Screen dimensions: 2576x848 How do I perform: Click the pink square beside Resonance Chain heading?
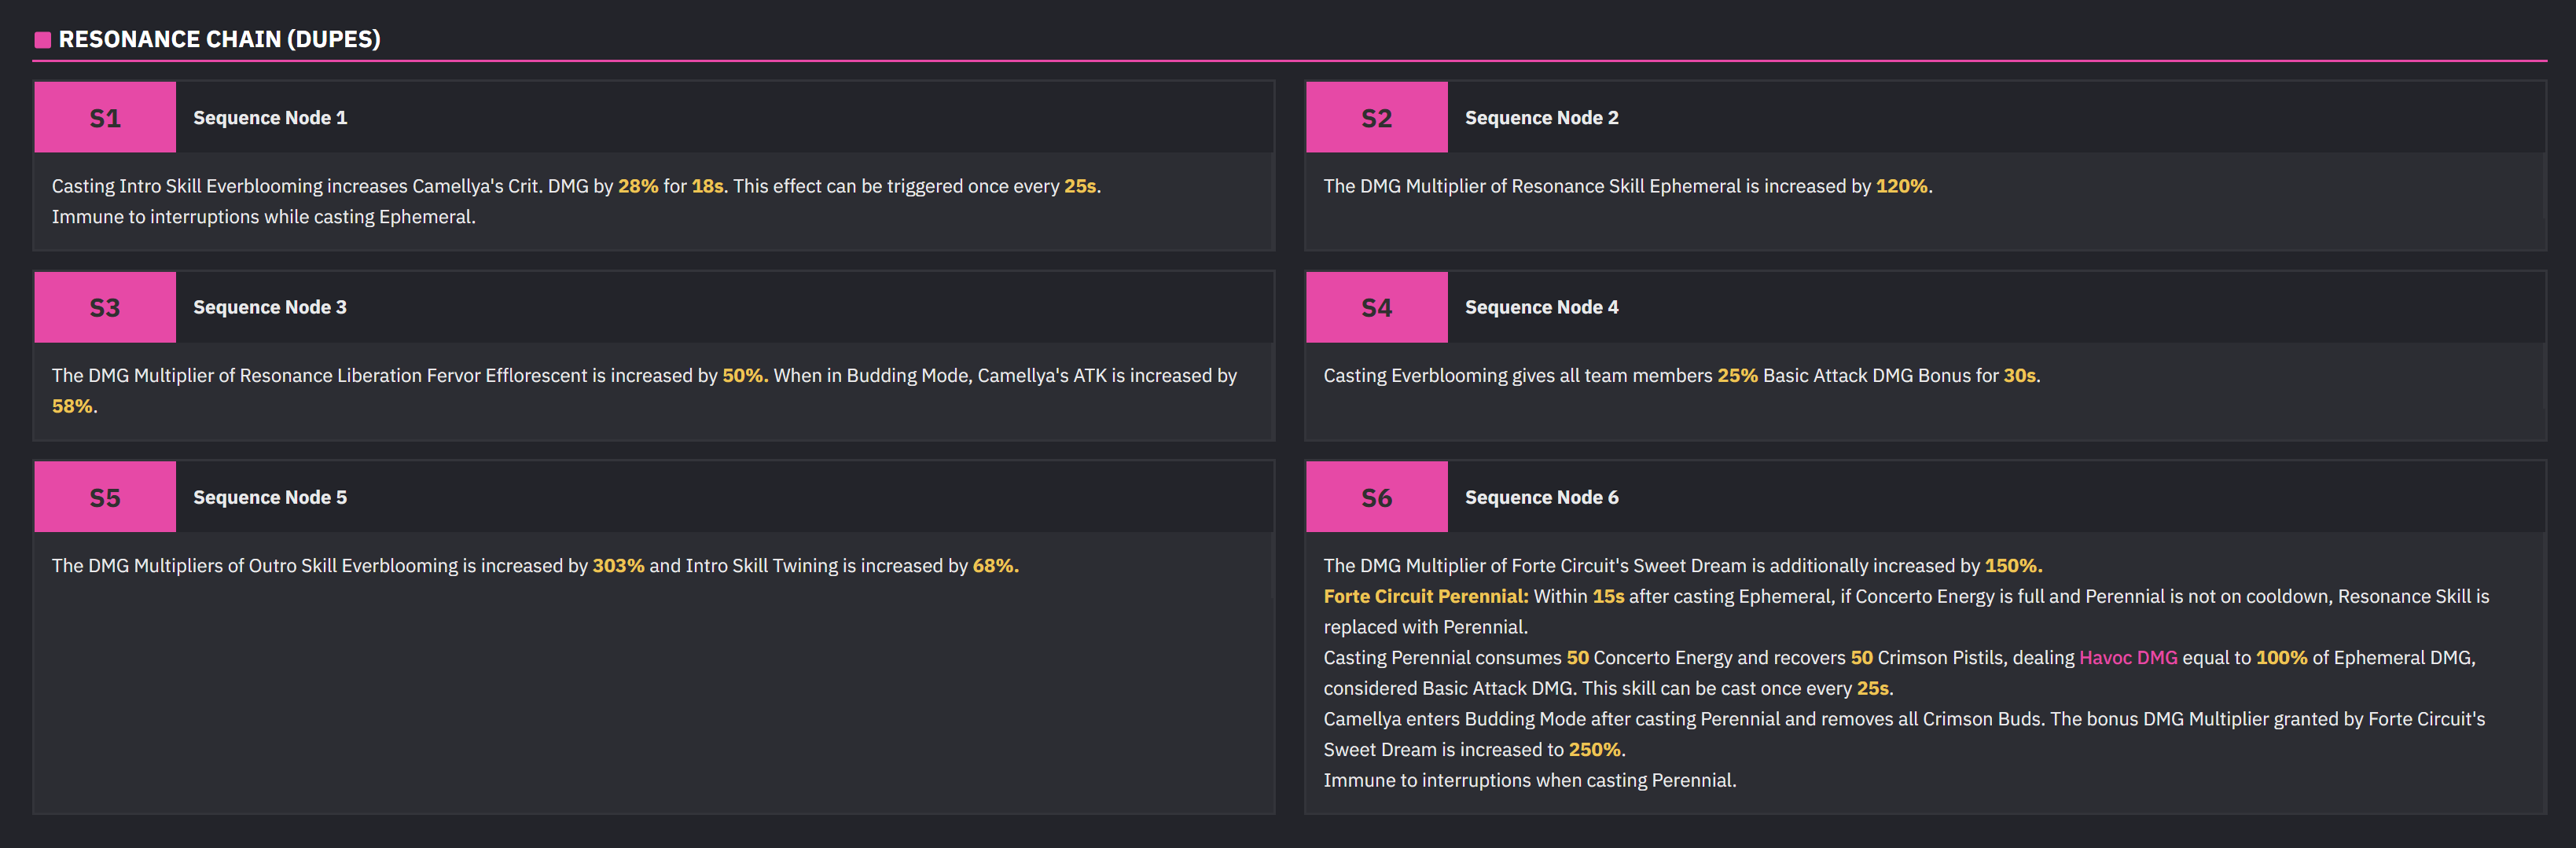(43, 40)
